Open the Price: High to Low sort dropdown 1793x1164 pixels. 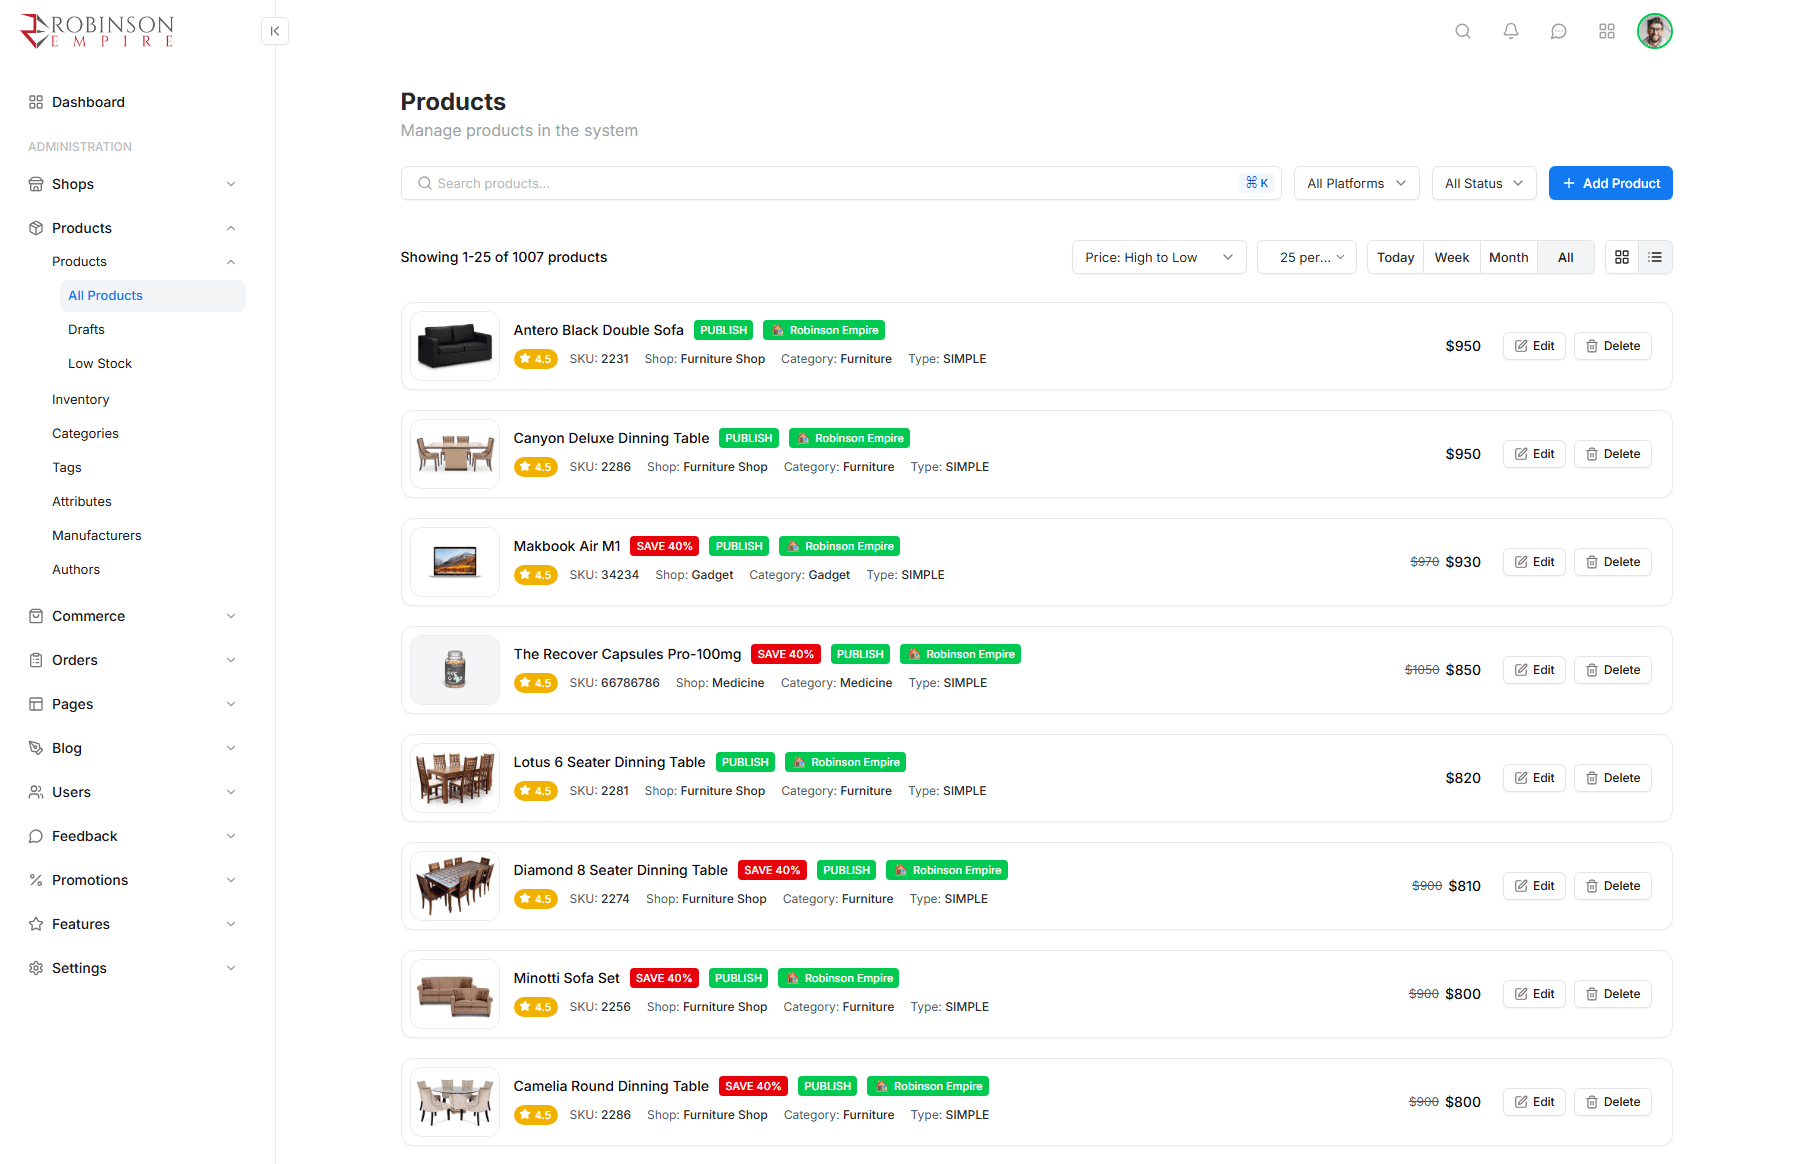[x=1158, y=257]
